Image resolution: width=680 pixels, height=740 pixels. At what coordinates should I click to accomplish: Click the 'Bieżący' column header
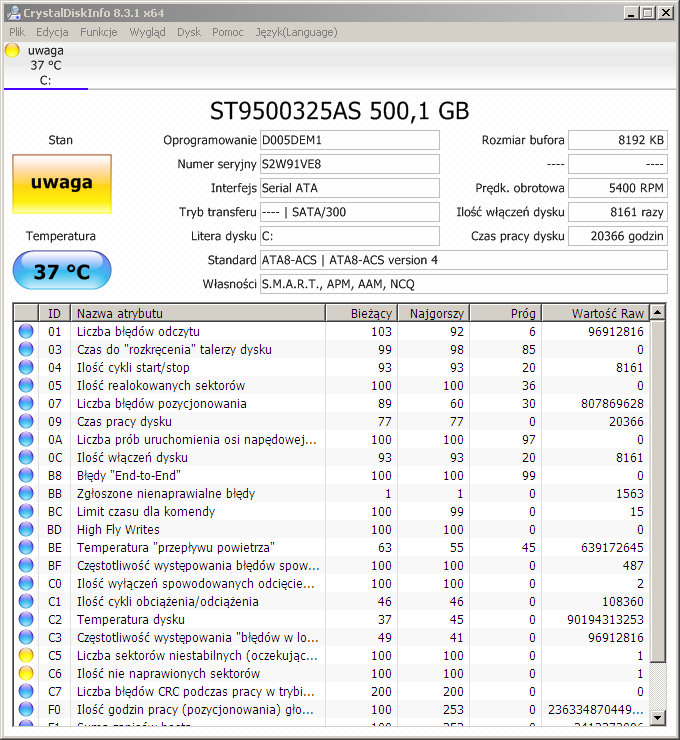[361, 313]
